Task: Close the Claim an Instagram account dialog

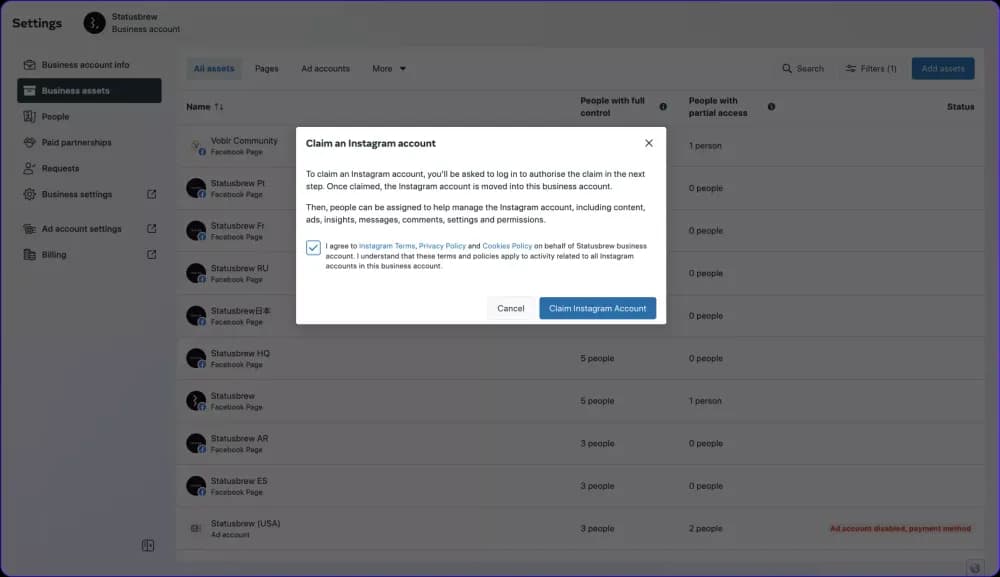Action: (x=649, y=143)
